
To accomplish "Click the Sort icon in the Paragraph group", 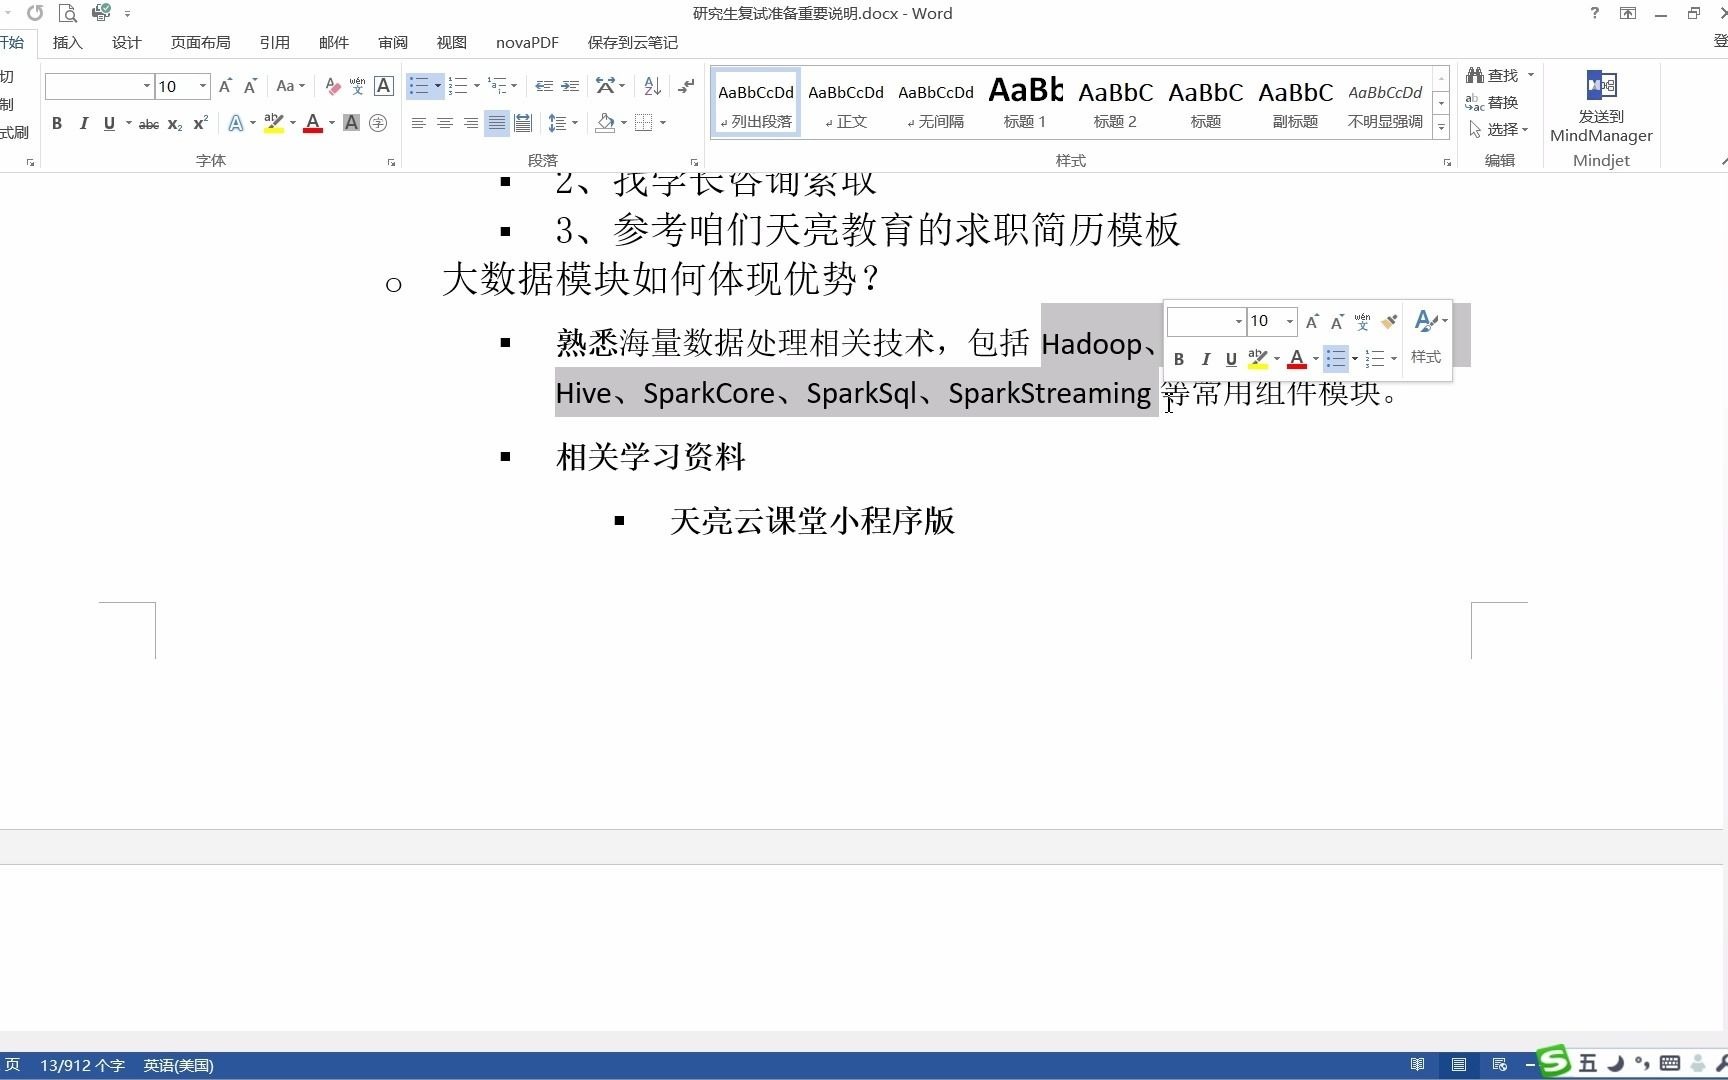I will pos(651,86).
